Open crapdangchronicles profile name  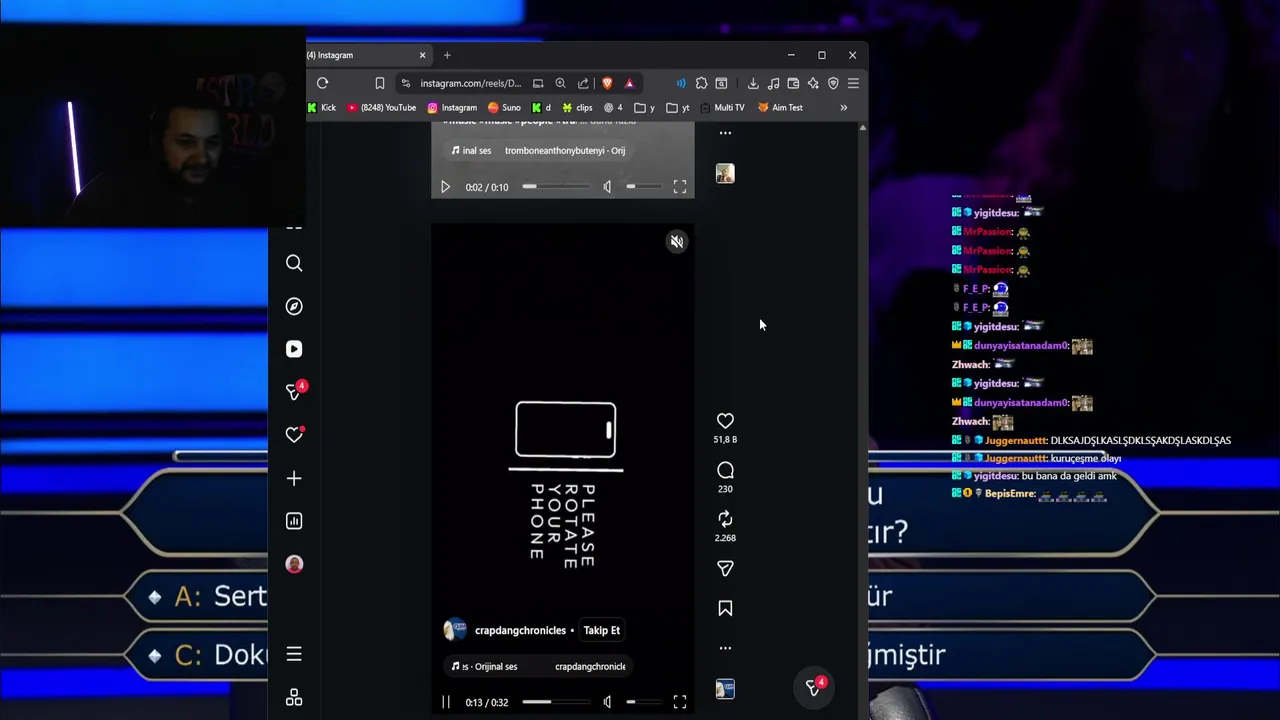(520, 631)
